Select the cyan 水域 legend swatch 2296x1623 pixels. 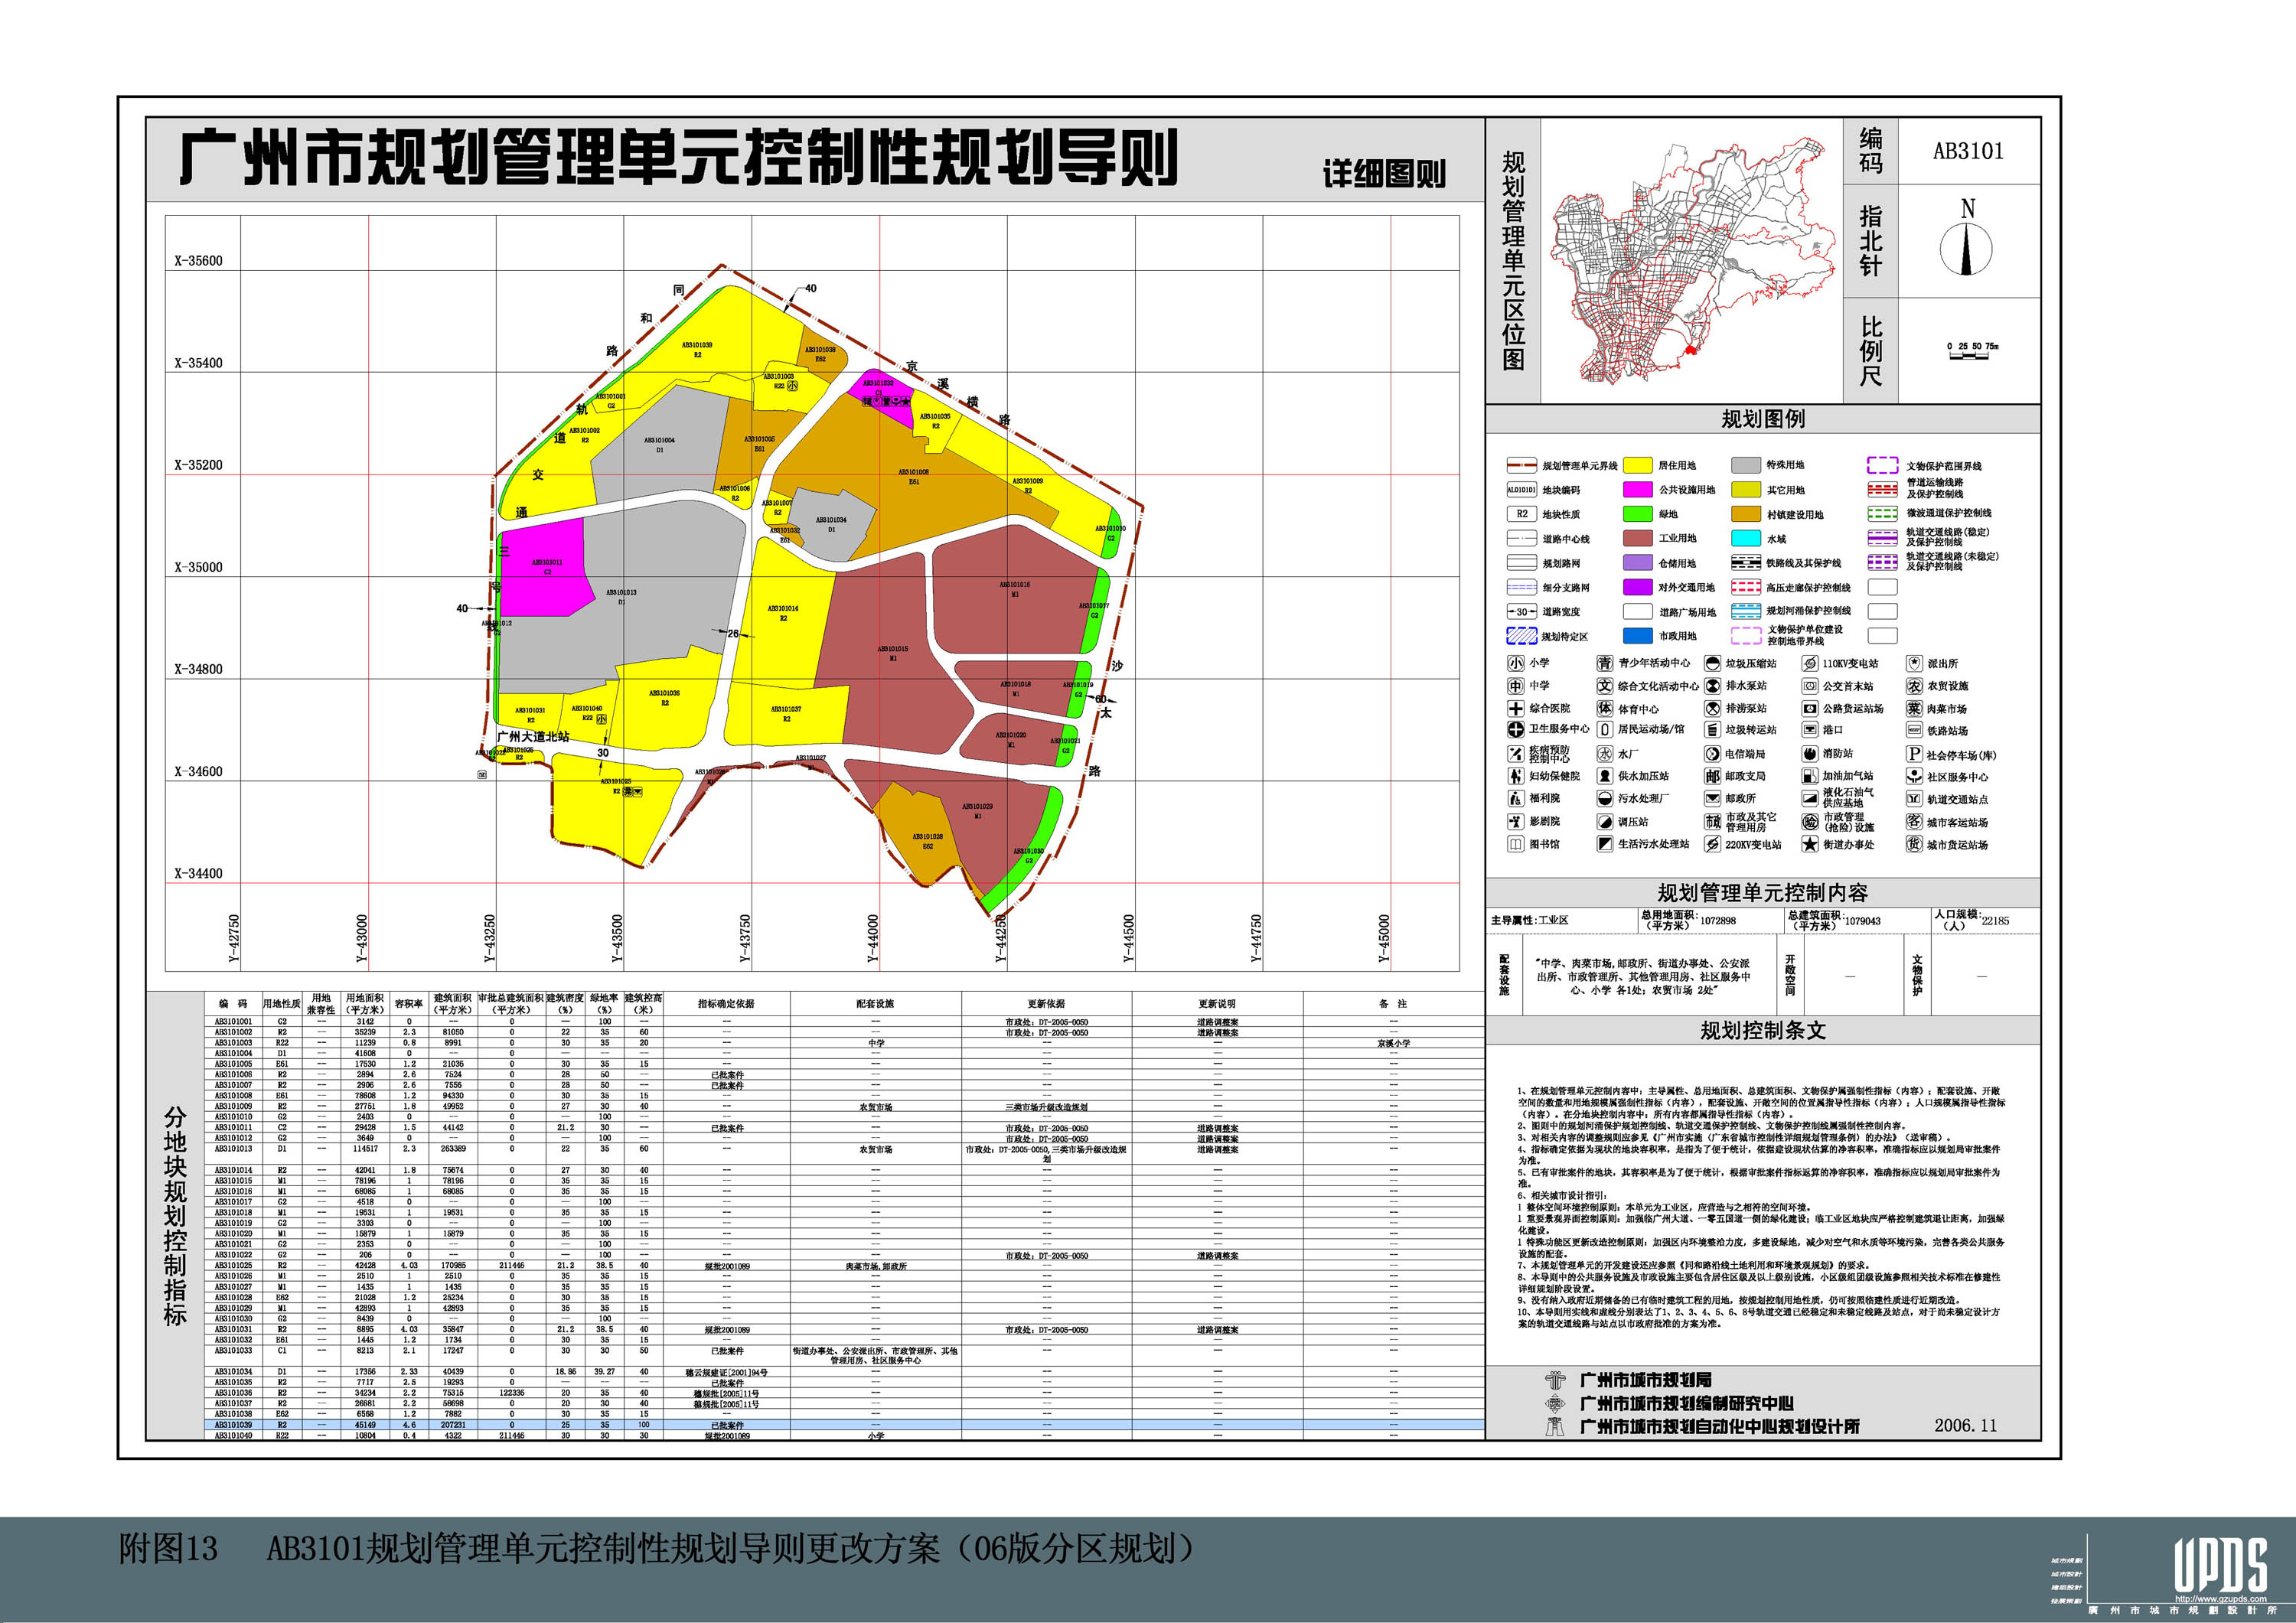pos(1746,538)
